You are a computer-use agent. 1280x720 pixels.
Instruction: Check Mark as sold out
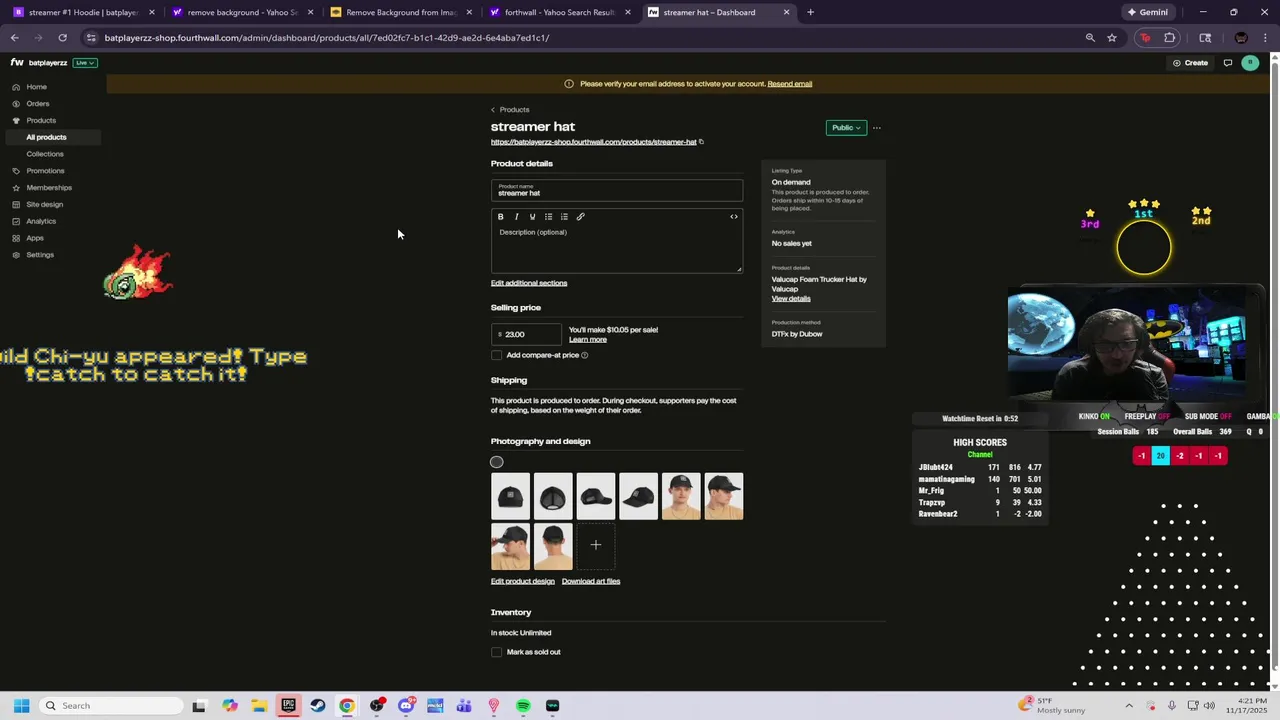pos(497,652)
